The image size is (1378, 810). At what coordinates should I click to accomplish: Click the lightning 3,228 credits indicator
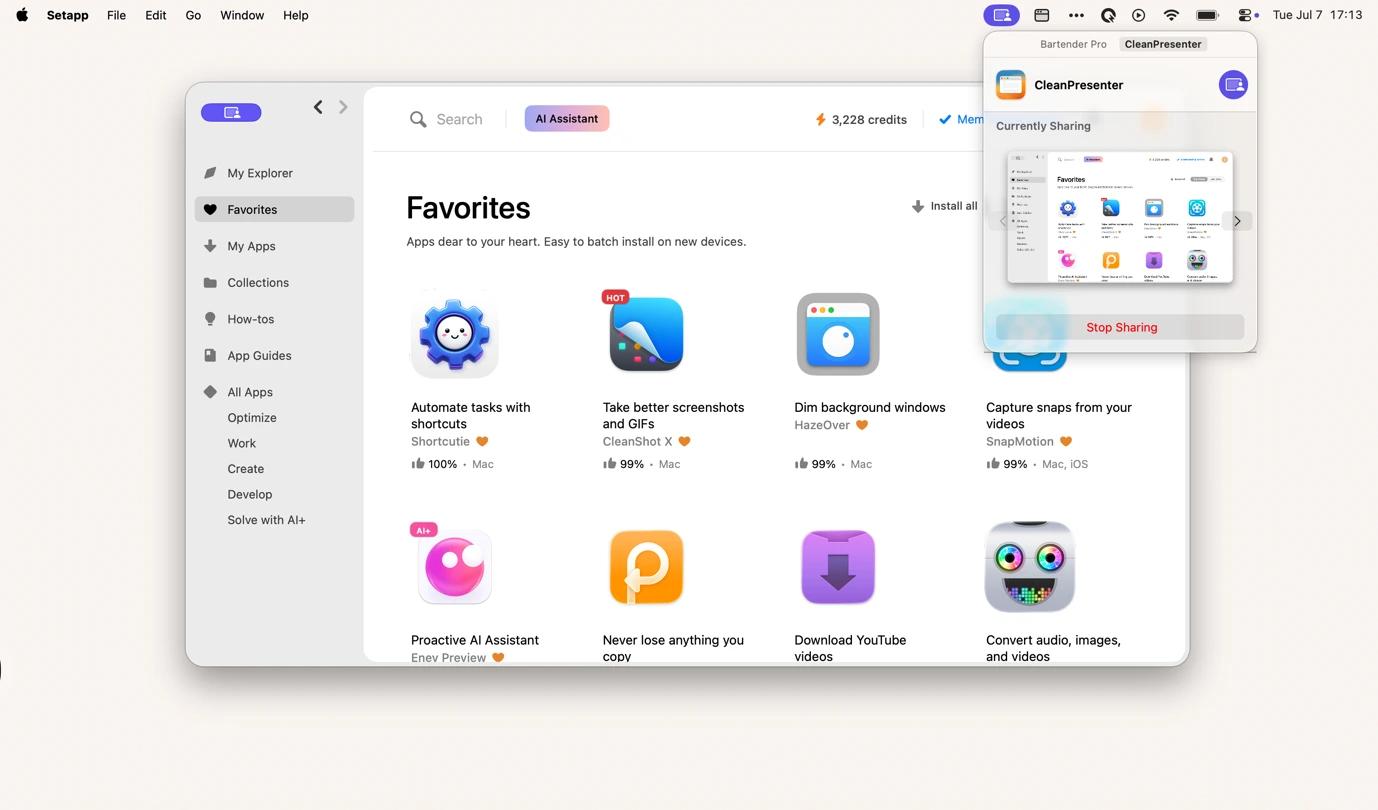(x=860, y=119)
